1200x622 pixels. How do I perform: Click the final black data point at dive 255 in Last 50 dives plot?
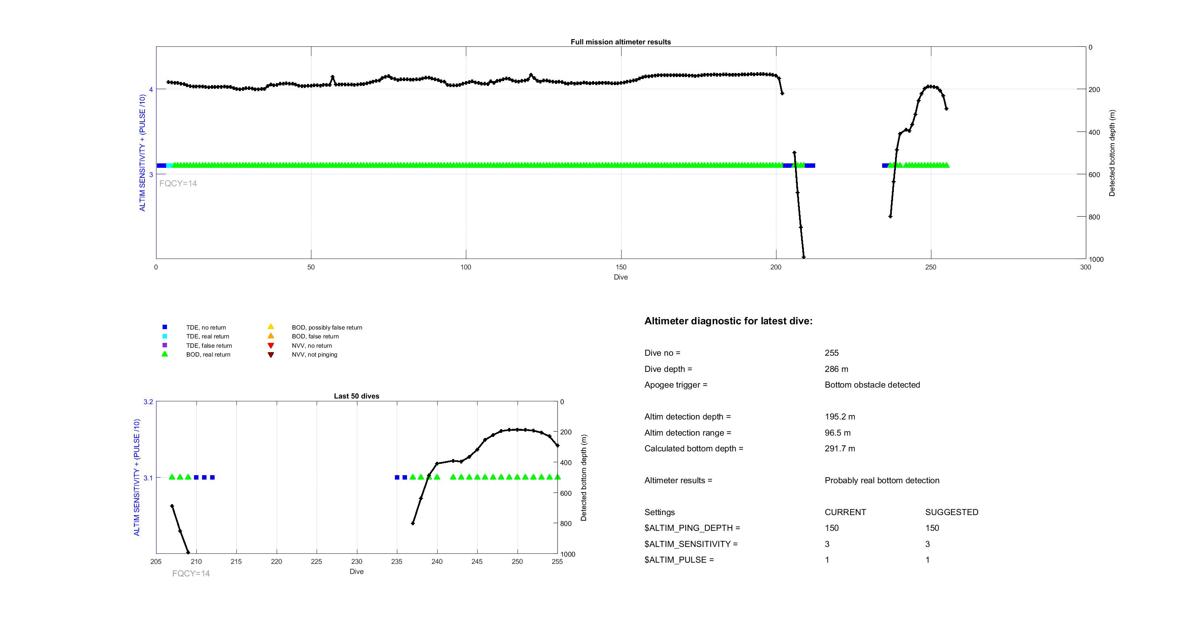pyautogui.click(x=557, y=445)
